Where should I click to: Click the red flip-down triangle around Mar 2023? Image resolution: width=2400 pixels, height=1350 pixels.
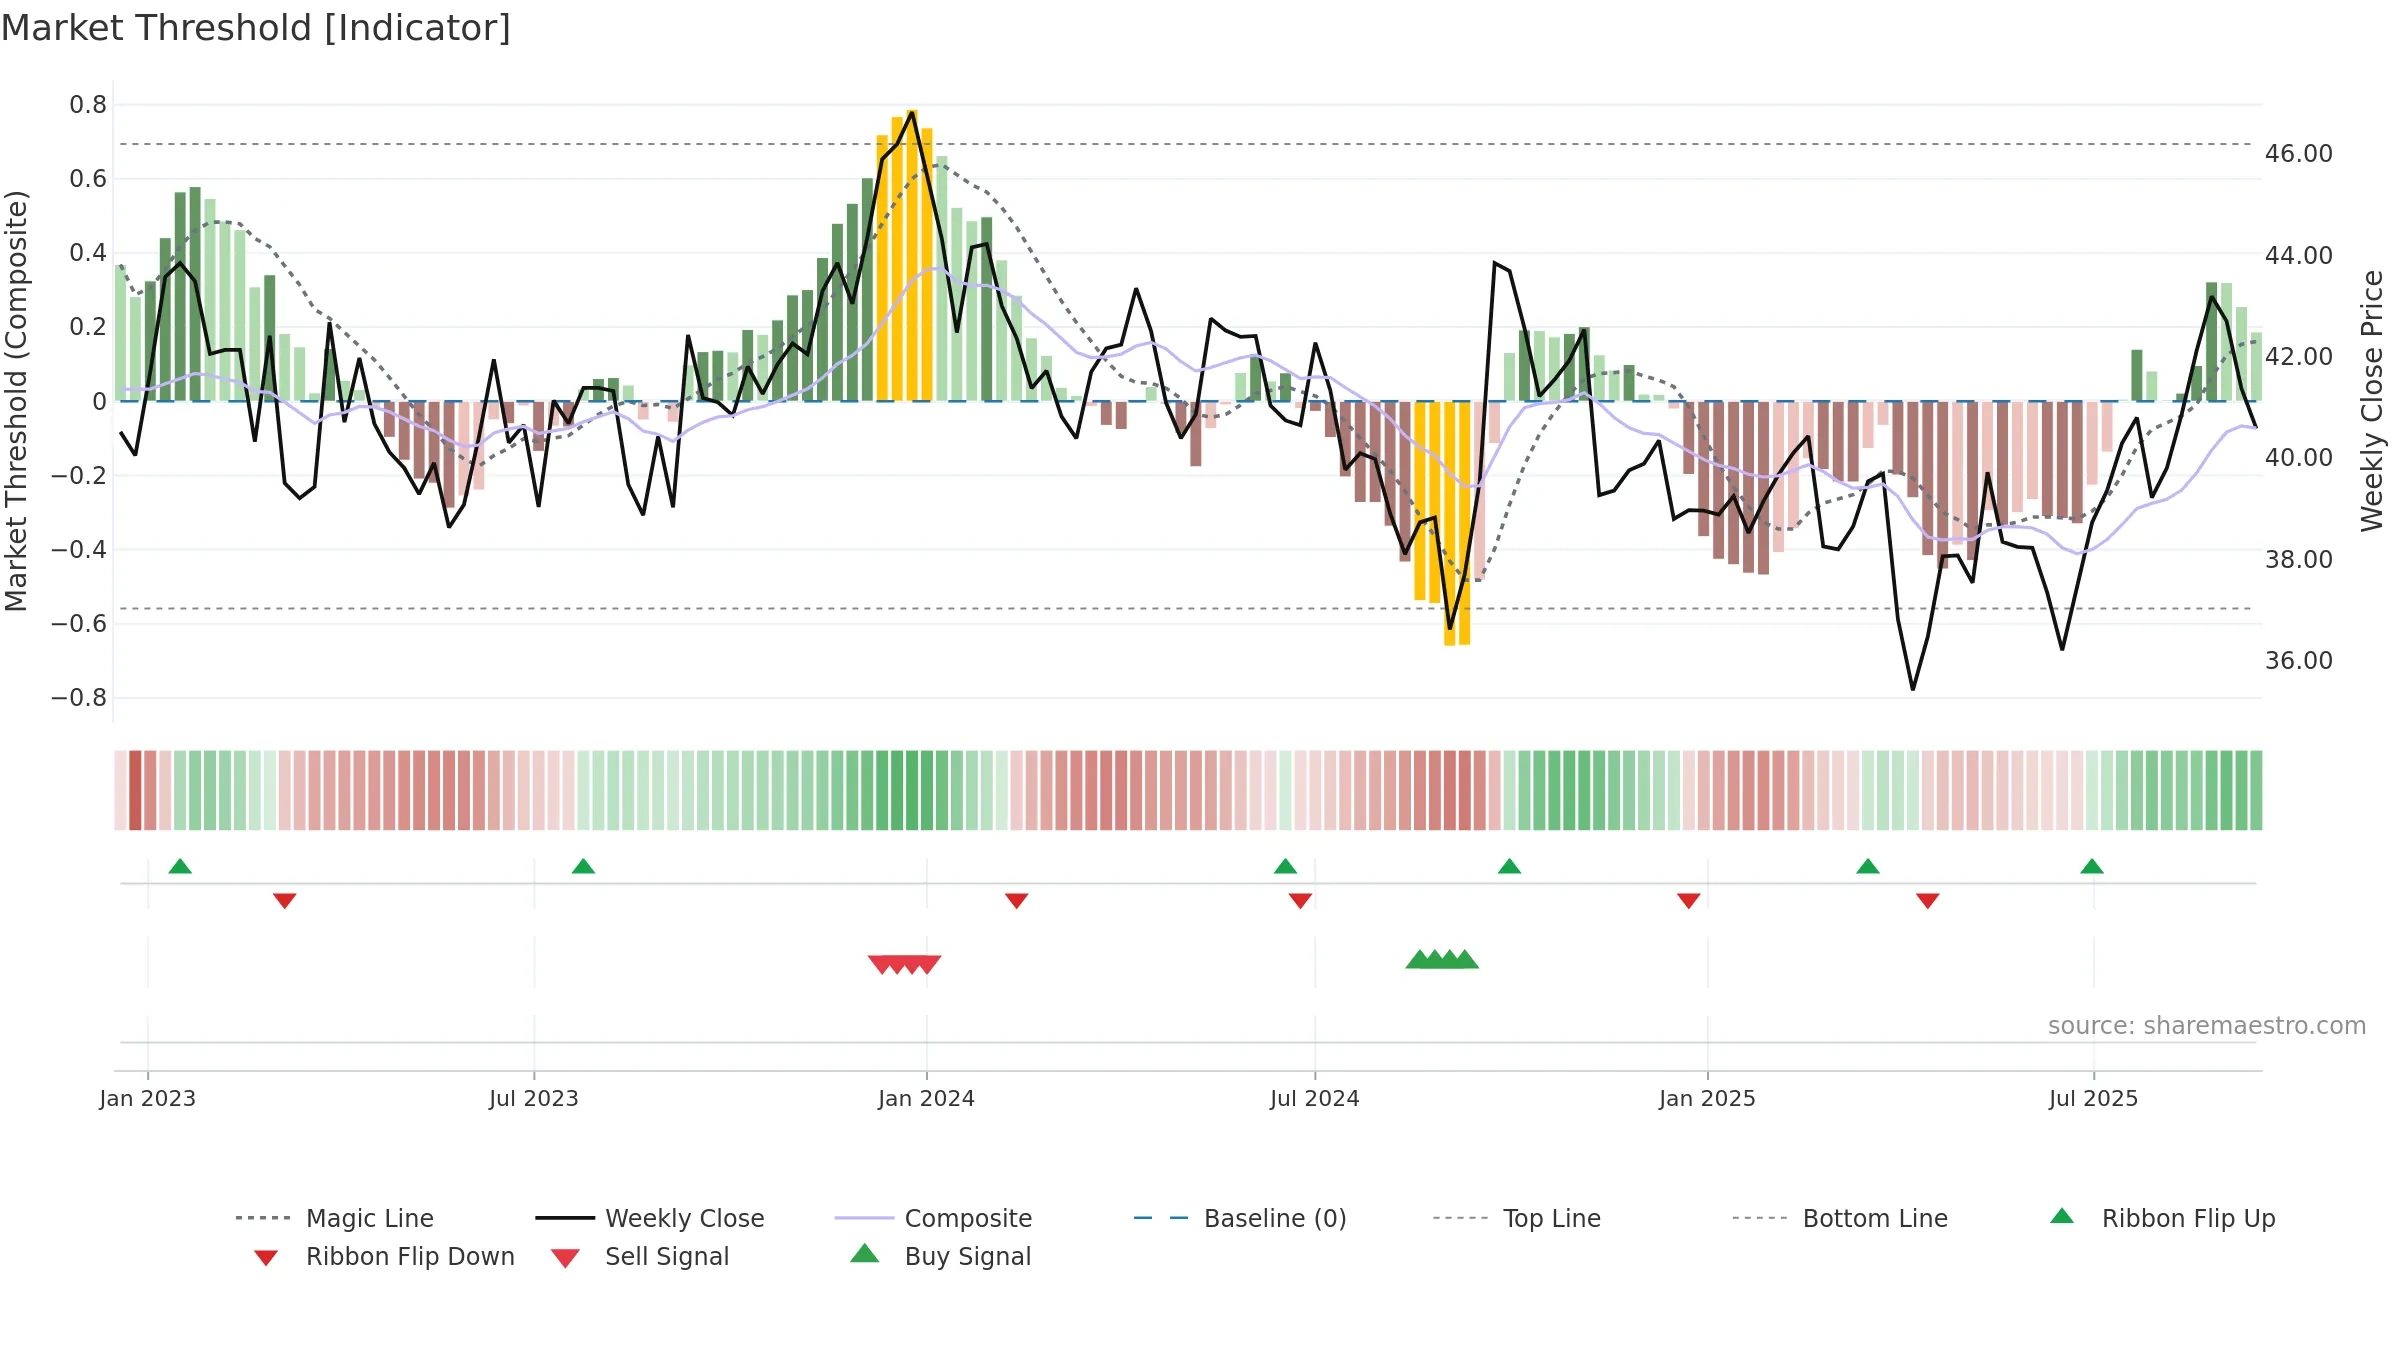click(x=284, y=901)
